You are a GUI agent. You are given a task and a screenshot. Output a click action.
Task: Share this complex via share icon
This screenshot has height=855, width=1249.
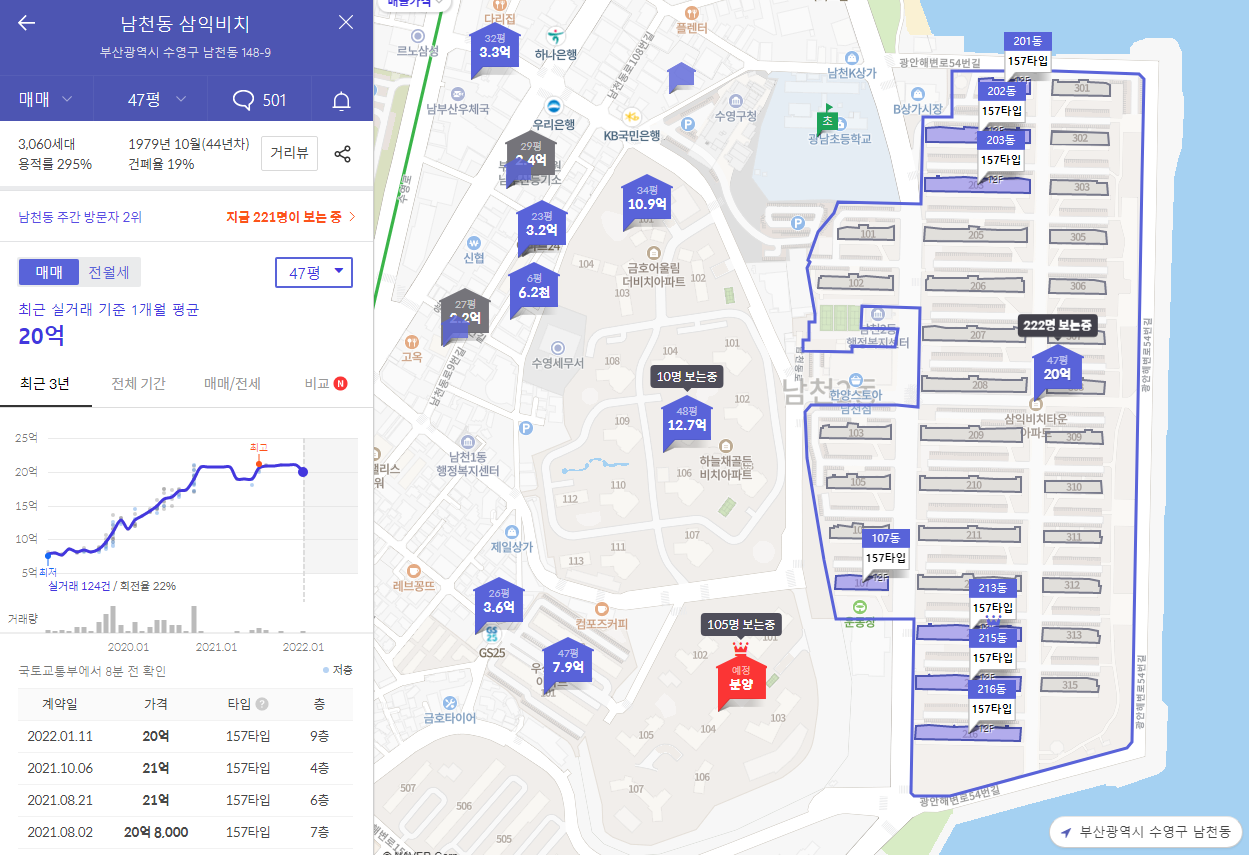point(342,154)
